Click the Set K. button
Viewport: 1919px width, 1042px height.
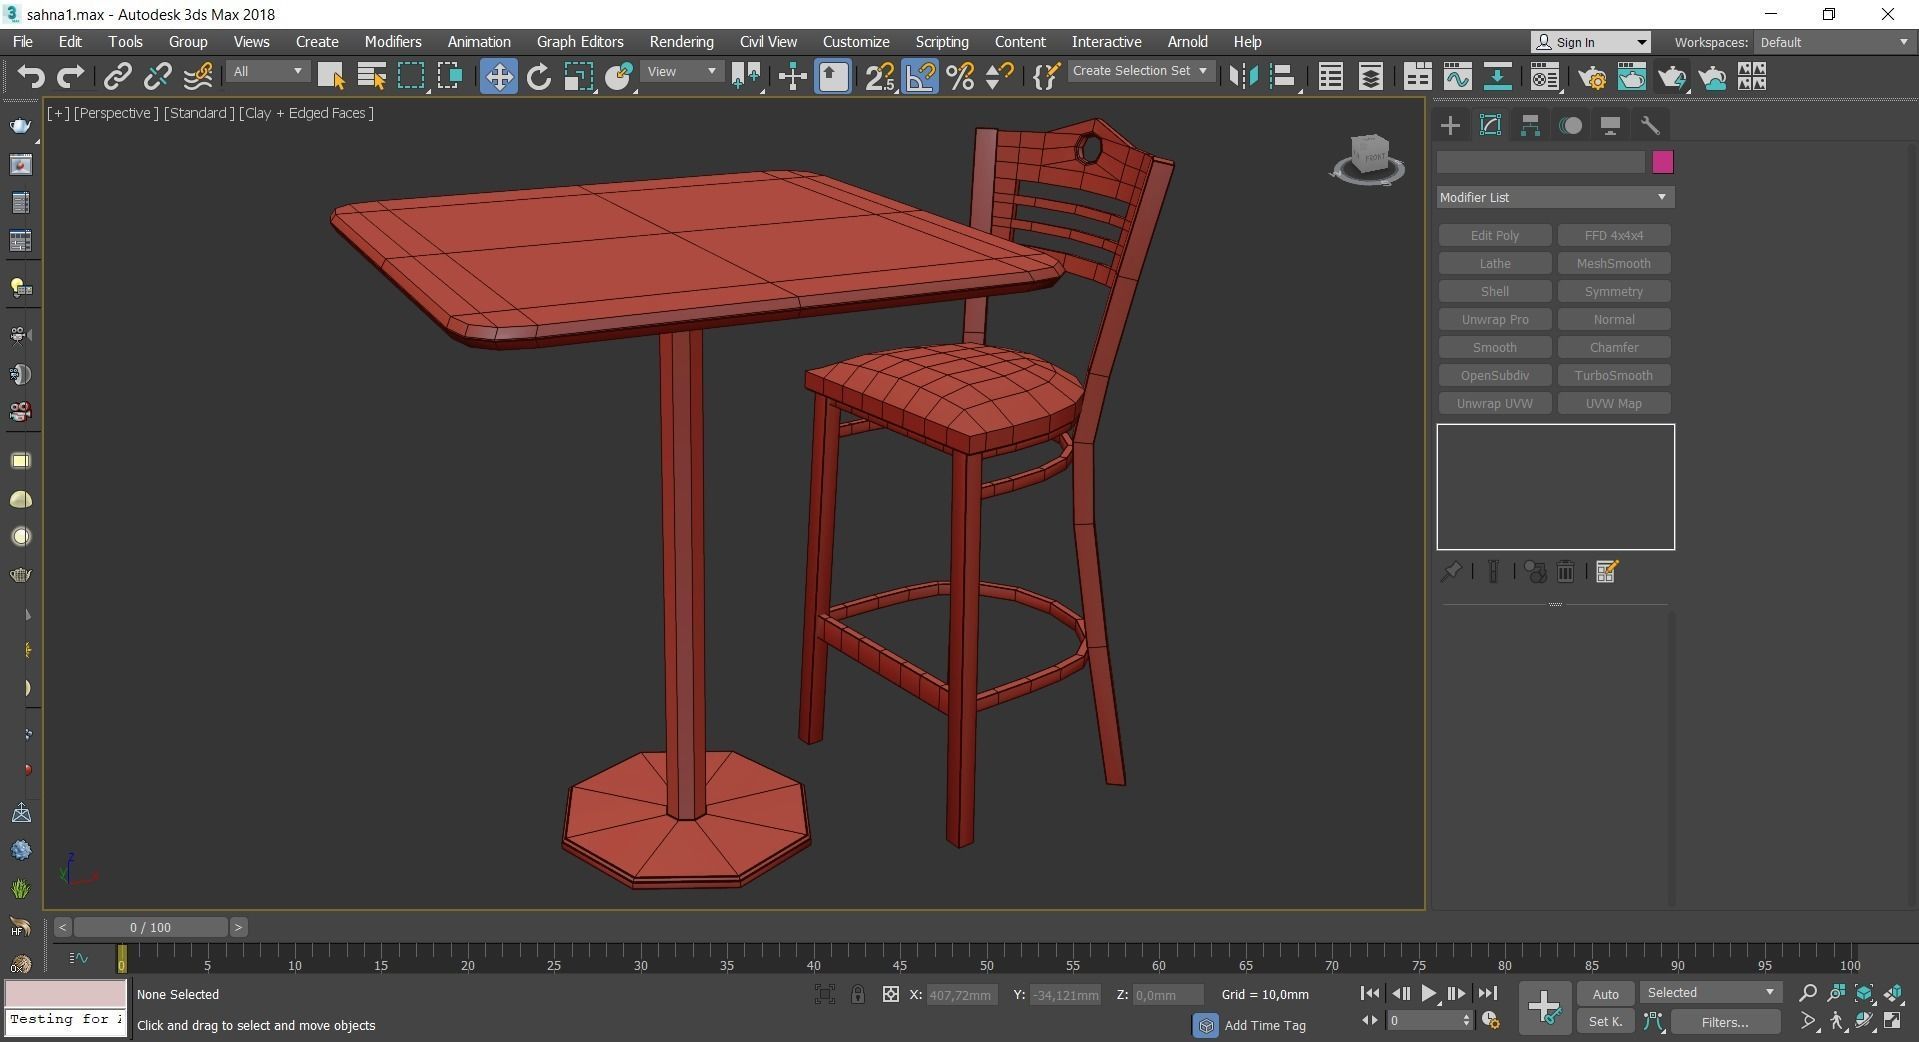(x=1605, y=1022)
